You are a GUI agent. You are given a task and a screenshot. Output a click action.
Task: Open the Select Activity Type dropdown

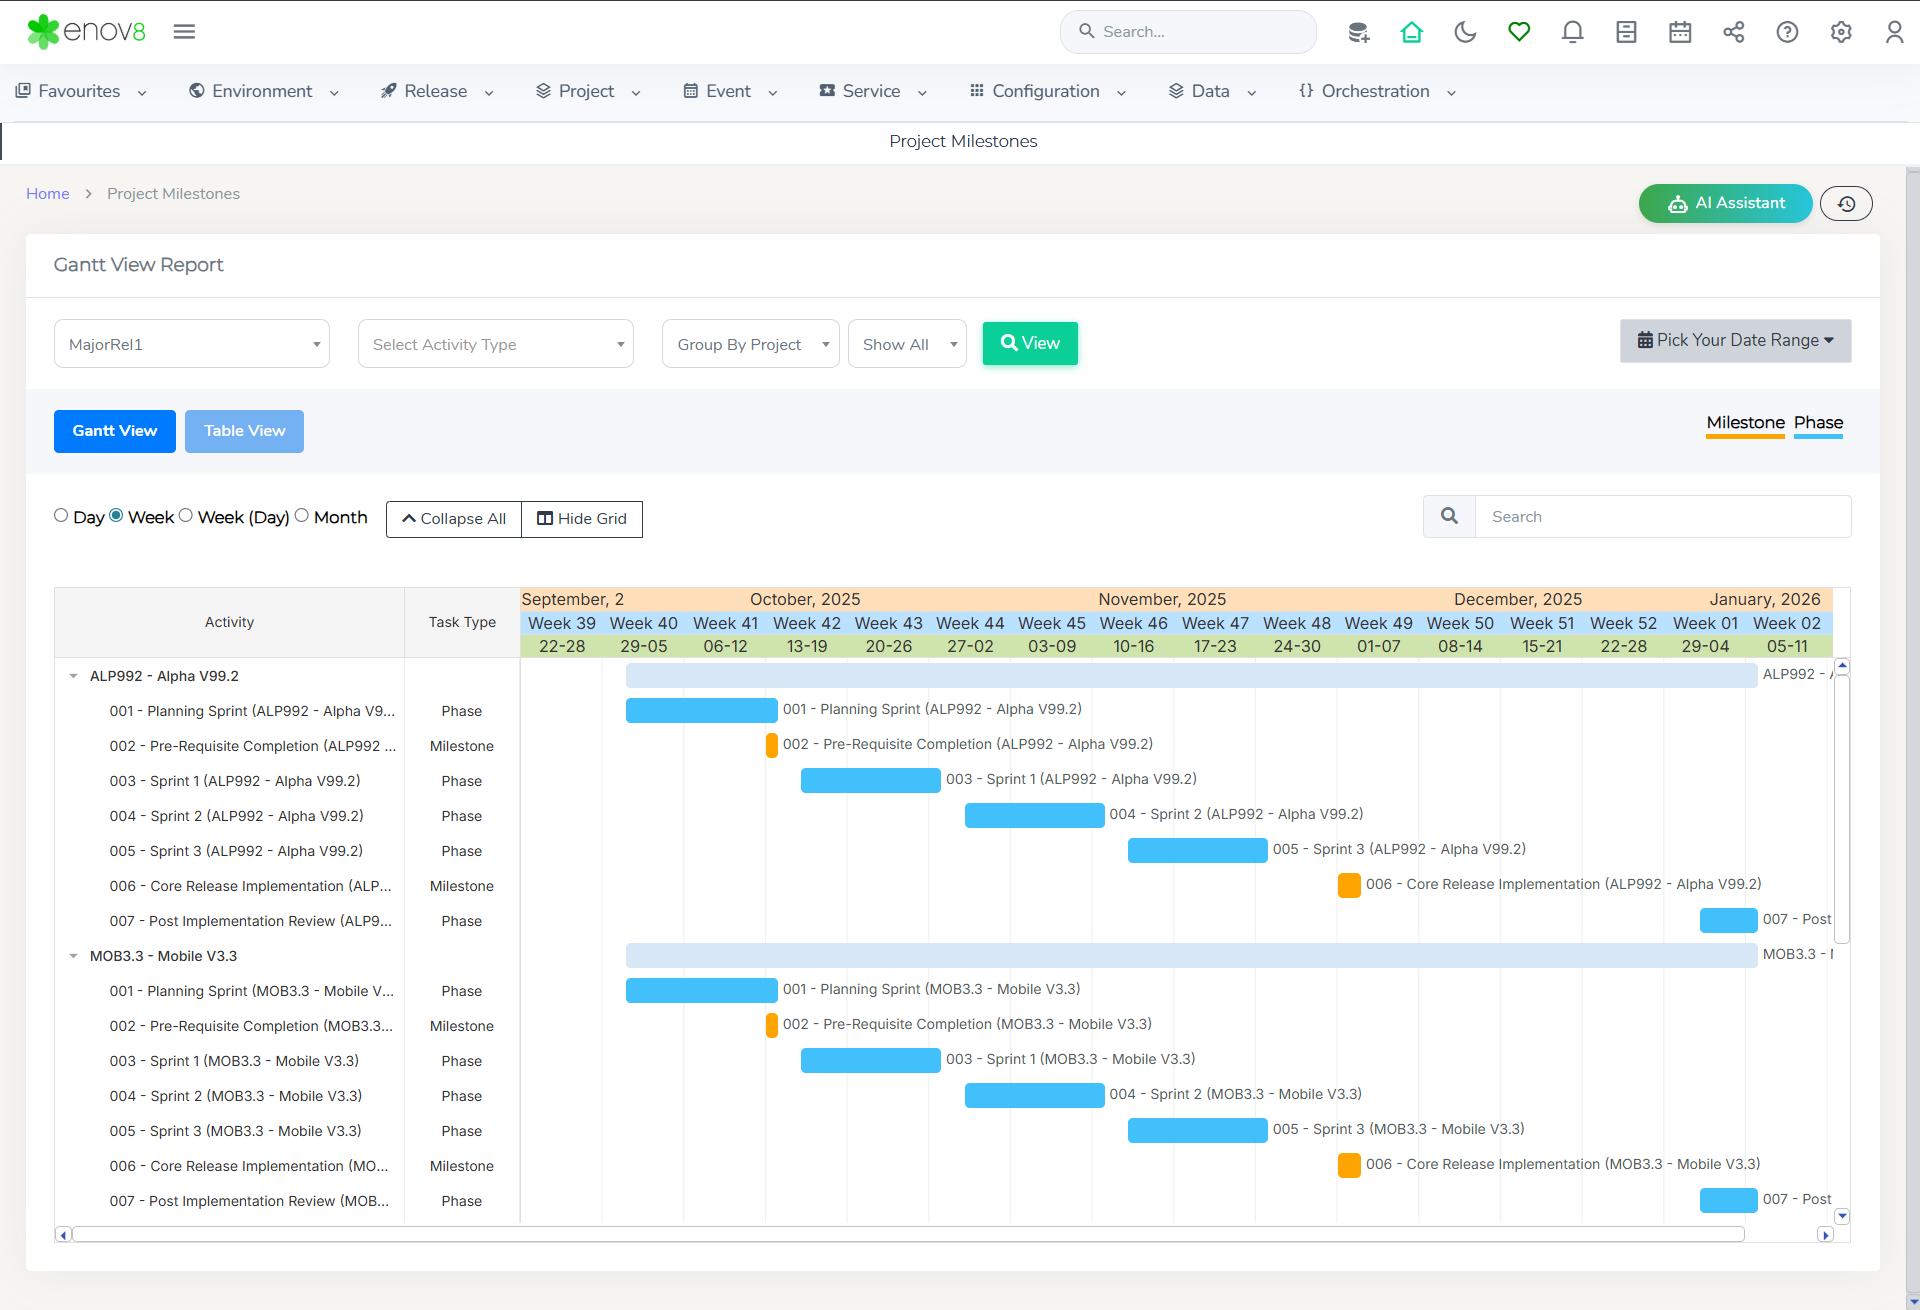(496, 344)
